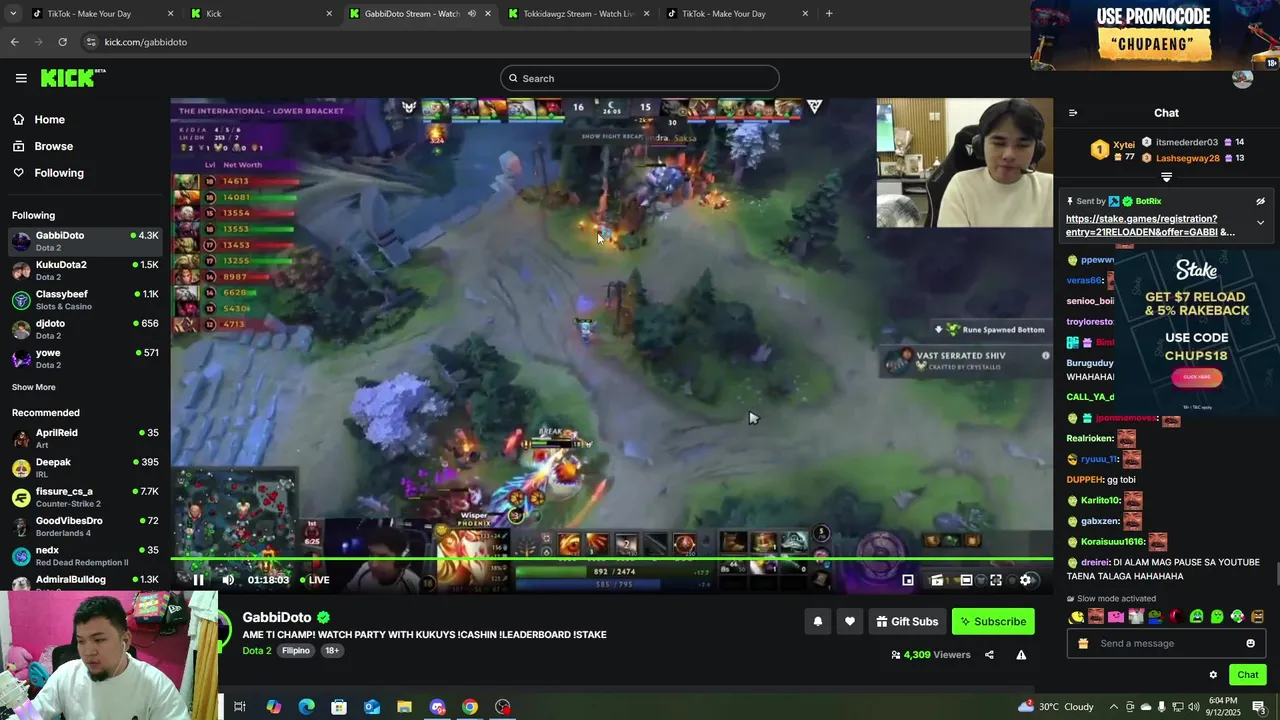1280x720 pixels.
Task: Open chat settings gear
Action: 1213,675
